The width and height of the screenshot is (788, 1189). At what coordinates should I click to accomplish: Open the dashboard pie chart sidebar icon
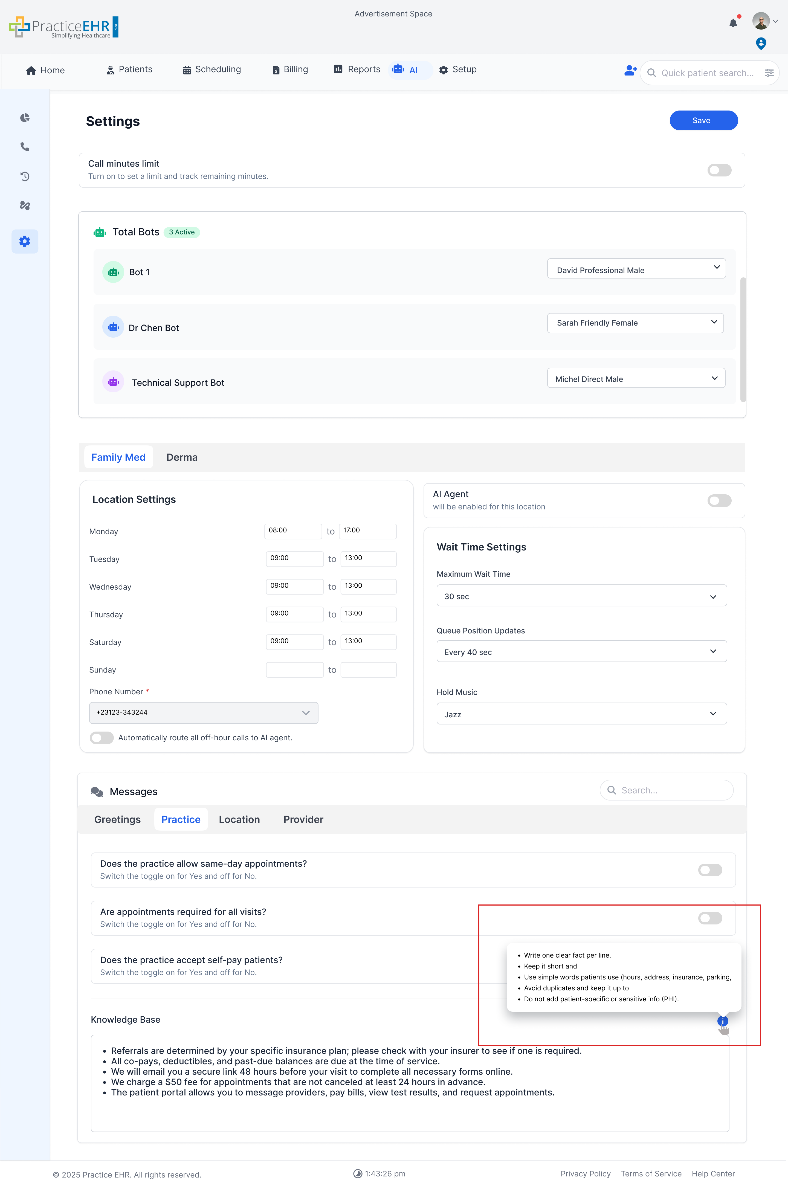click(x=25, y=118)
